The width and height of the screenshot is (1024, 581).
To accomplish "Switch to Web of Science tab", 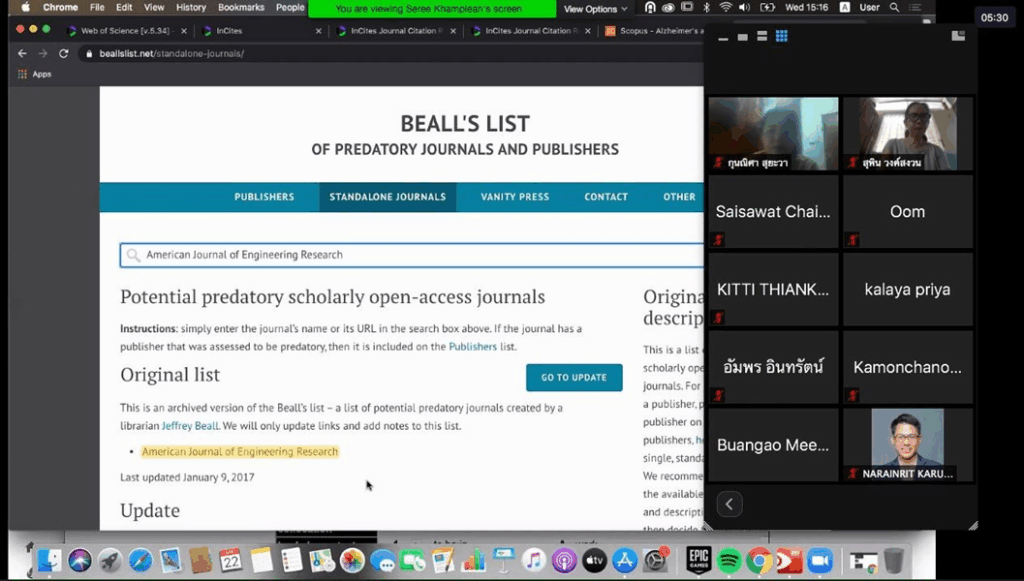I will click(x=124, y=31).
